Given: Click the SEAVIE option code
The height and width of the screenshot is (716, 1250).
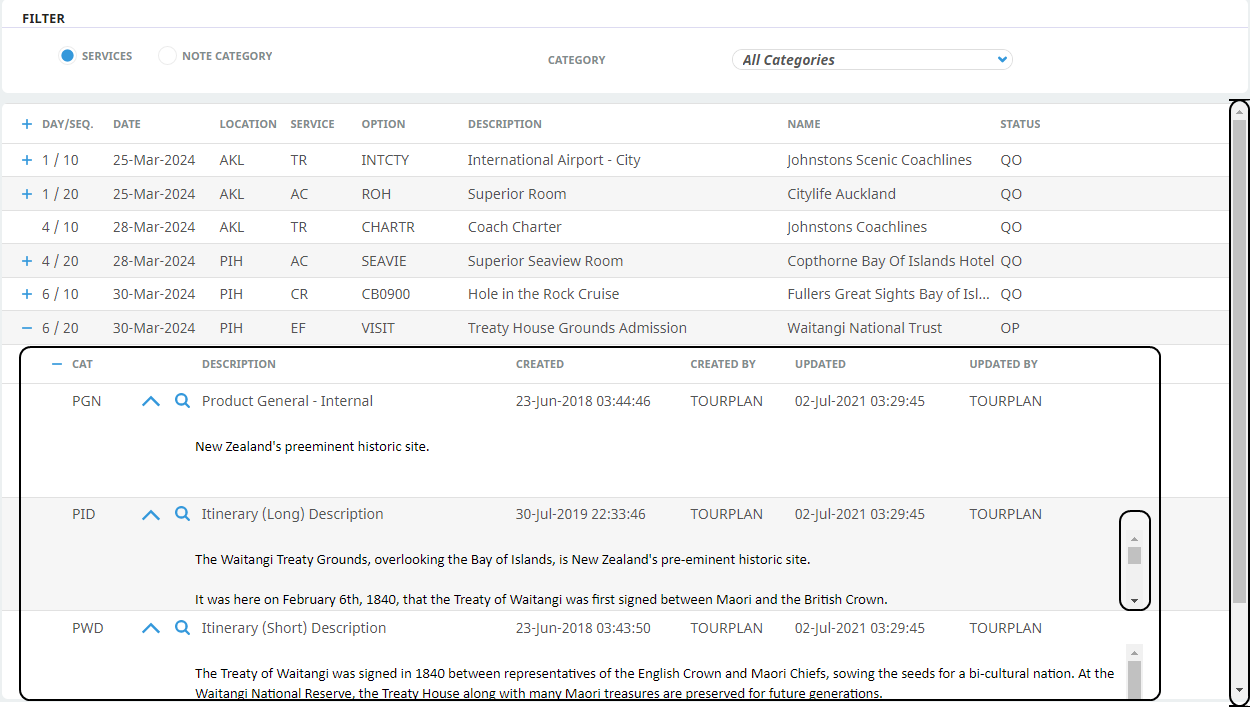Looking at the screenshot, I should [x=385, y=261].
